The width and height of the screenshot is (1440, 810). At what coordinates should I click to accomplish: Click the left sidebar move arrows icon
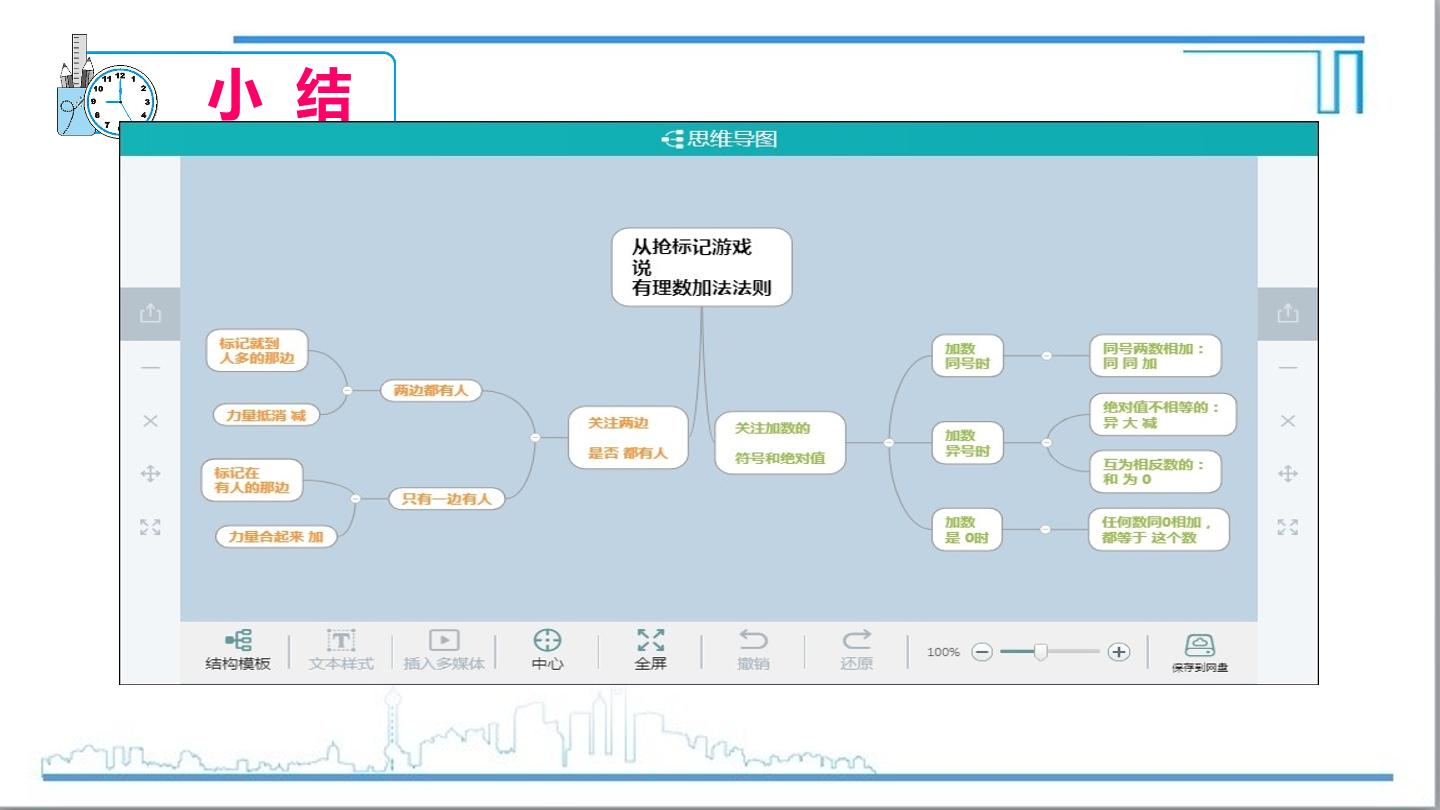[x=150, y=474]
